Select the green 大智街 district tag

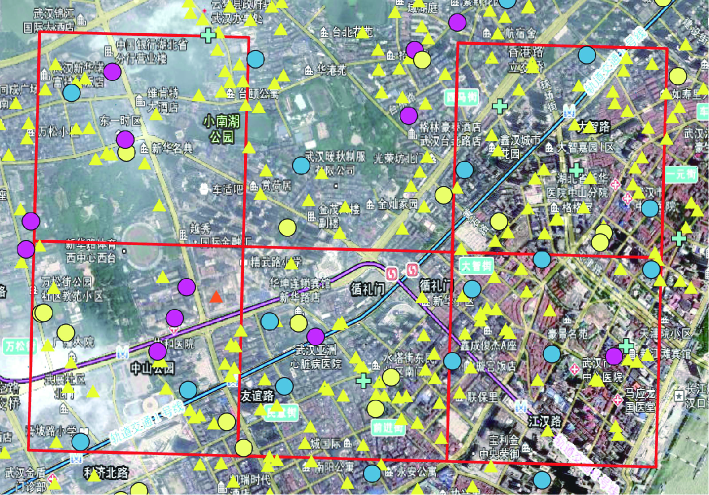[x=475, y=266]
